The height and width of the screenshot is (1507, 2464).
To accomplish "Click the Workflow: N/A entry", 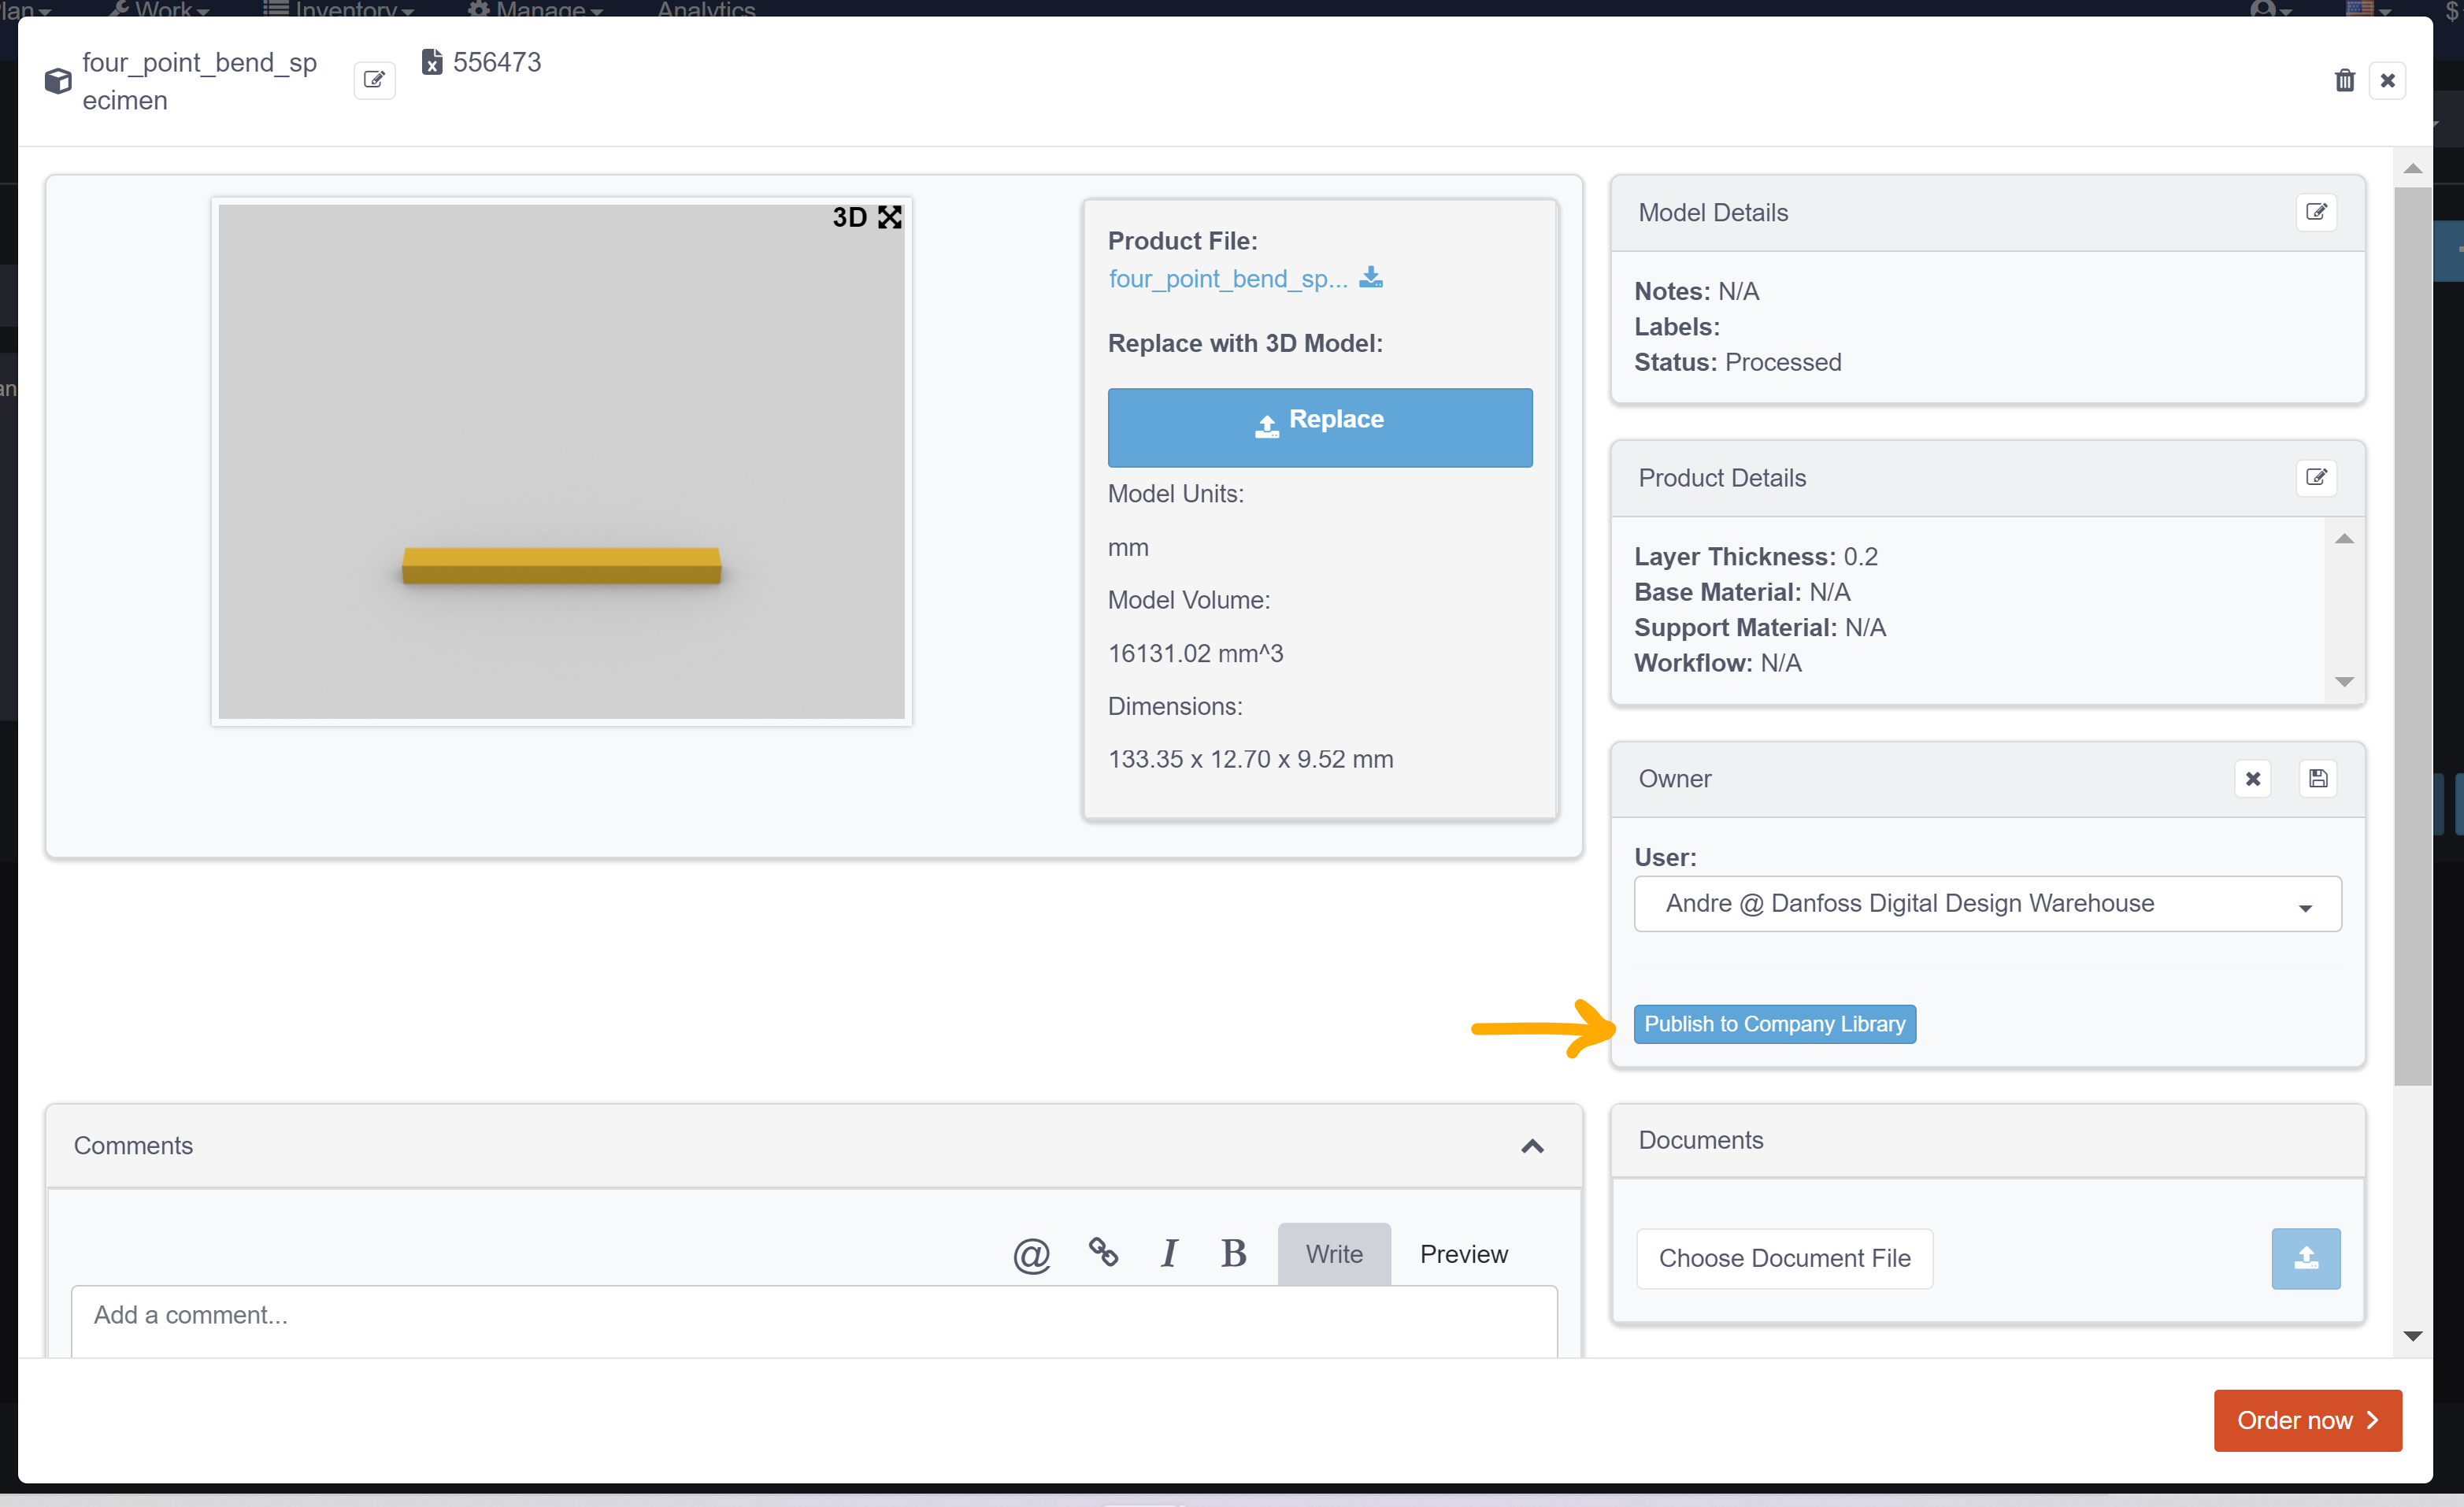I will (x=1717, y=663).
